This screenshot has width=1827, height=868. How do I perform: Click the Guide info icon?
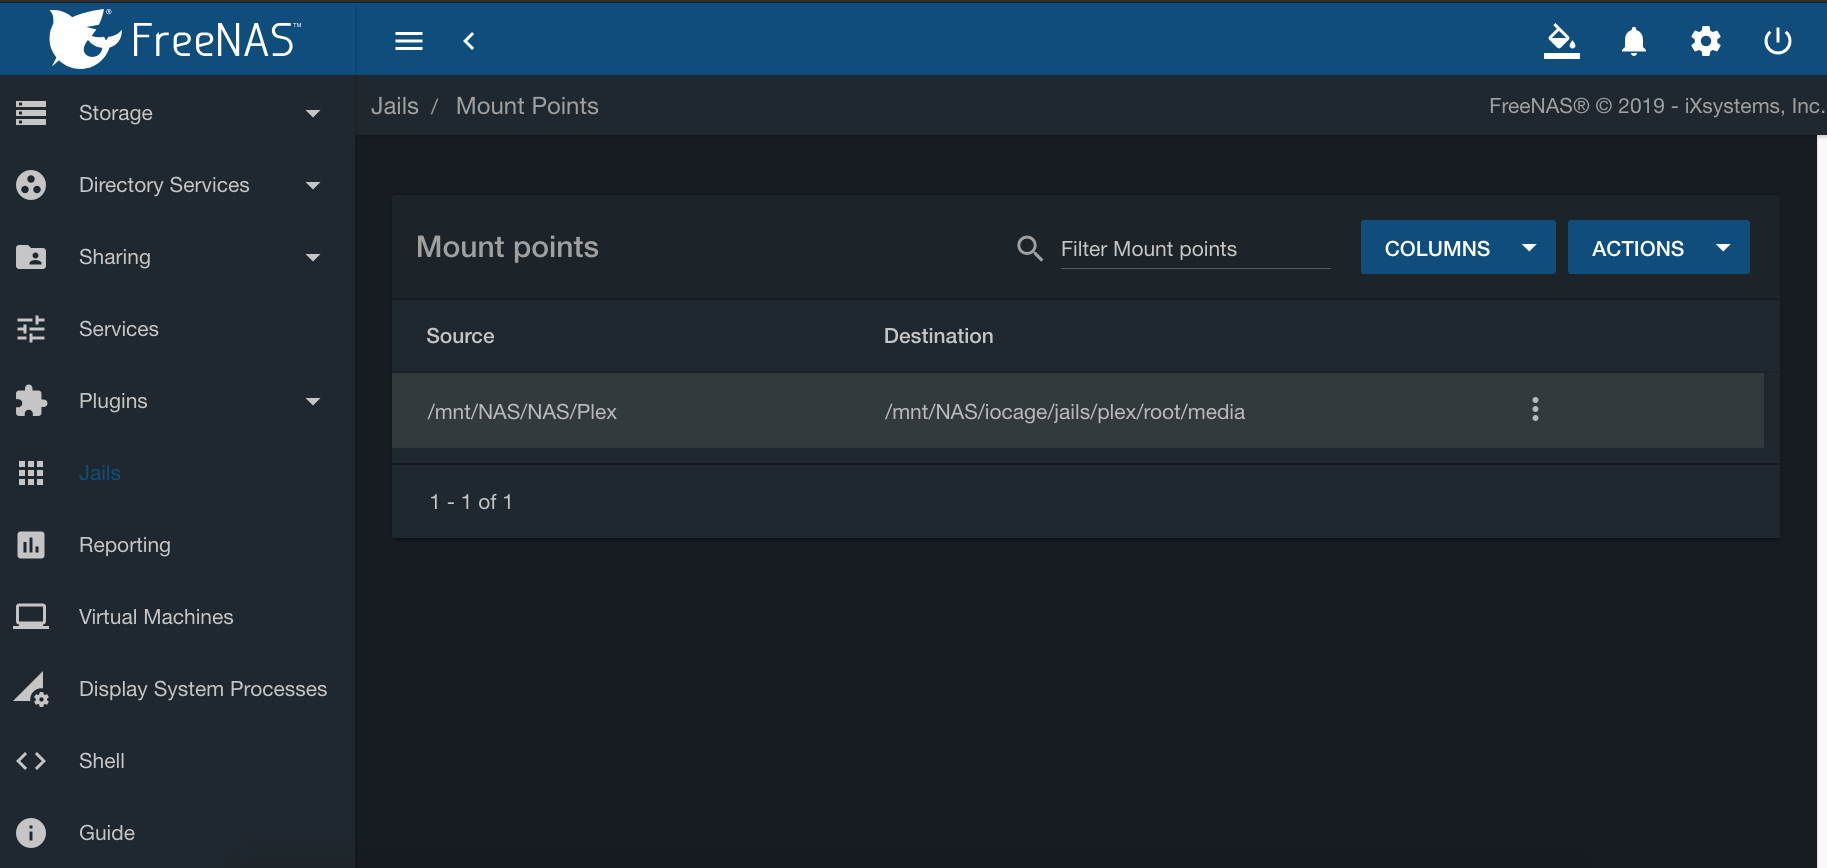pyautogui.click(x=31, y=833)
